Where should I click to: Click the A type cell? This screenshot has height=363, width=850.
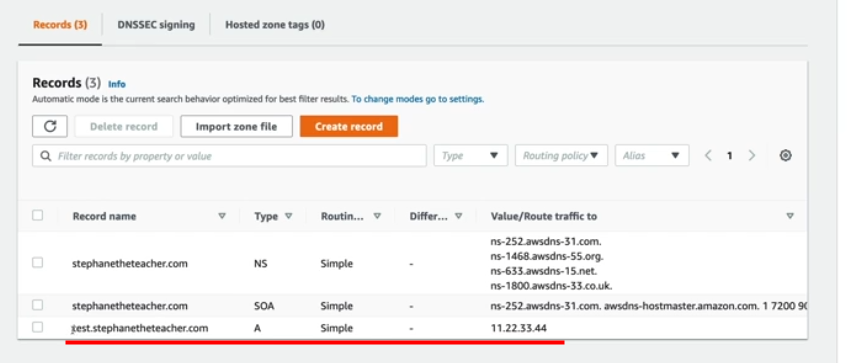[257, 328]
